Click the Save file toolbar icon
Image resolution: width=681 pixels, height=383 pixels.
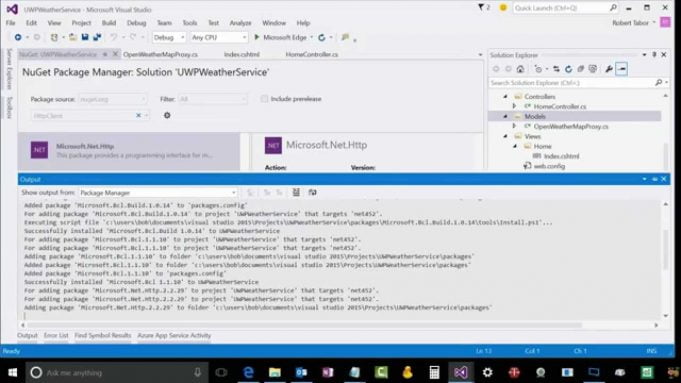tap(85, 37)
